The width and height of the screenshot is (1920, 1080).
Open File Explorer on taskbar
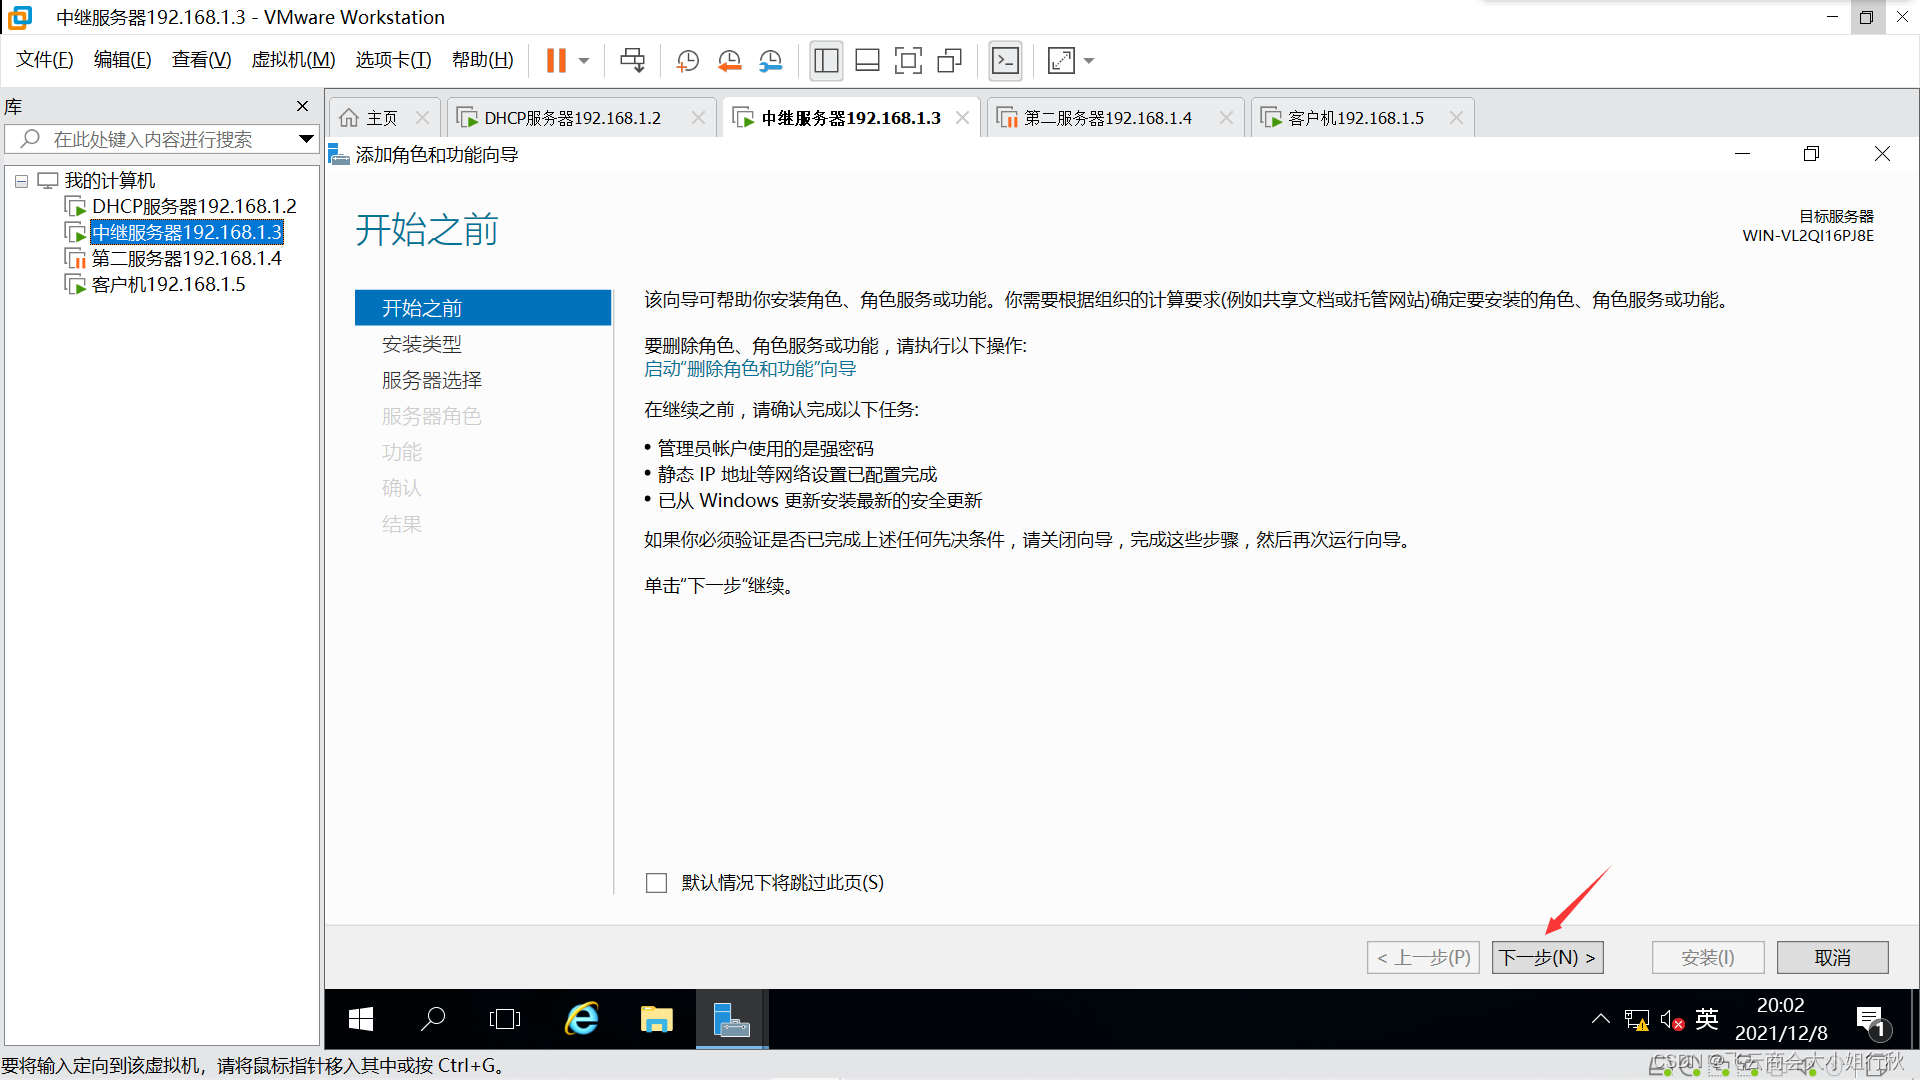point(656,1019)
